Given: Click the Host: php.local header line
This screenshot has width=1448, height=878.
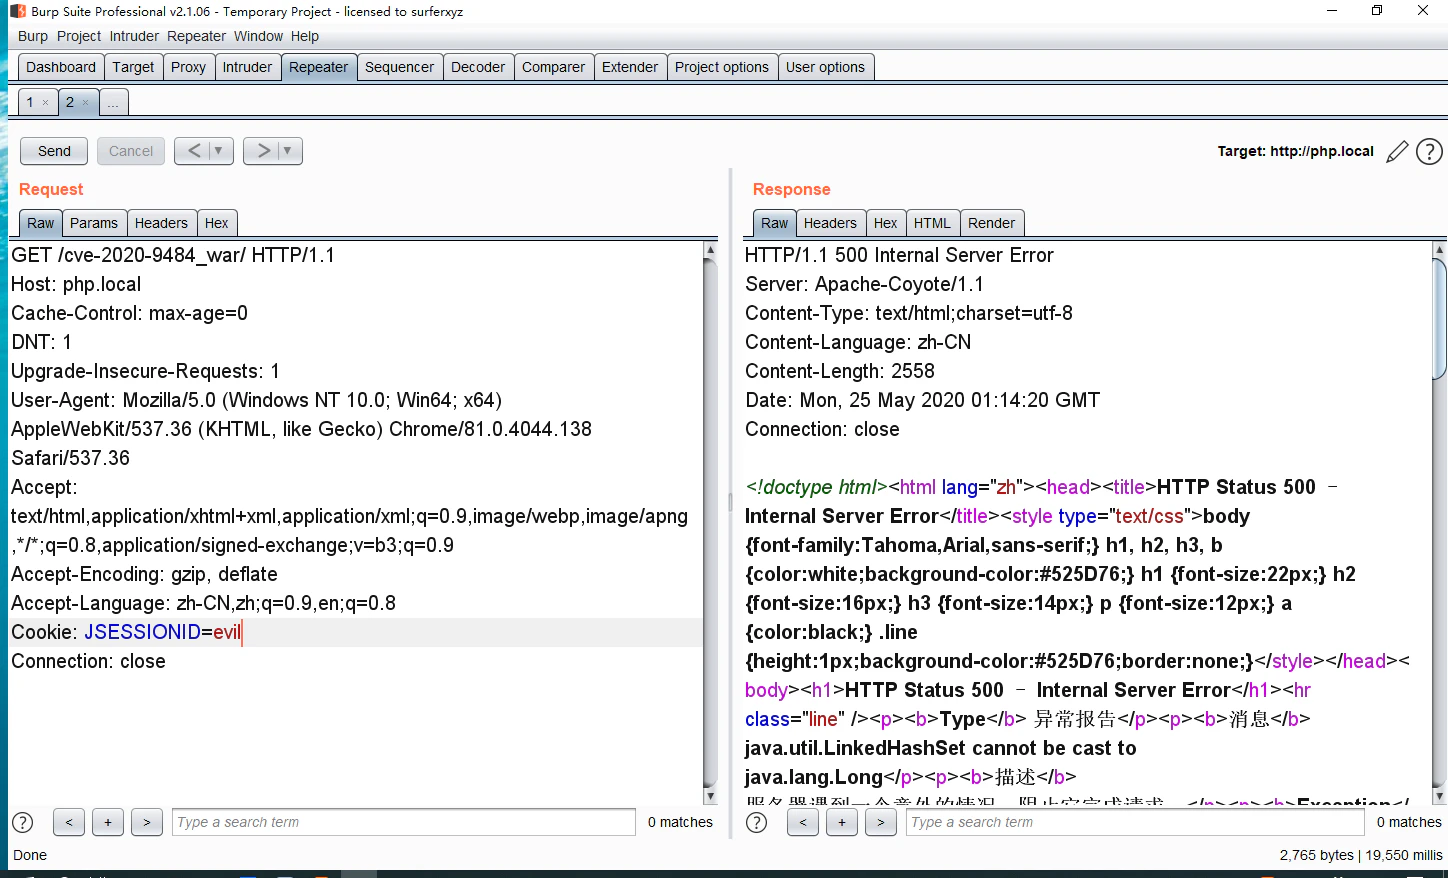Looking at the screenshot, I should tap(76, 284).
